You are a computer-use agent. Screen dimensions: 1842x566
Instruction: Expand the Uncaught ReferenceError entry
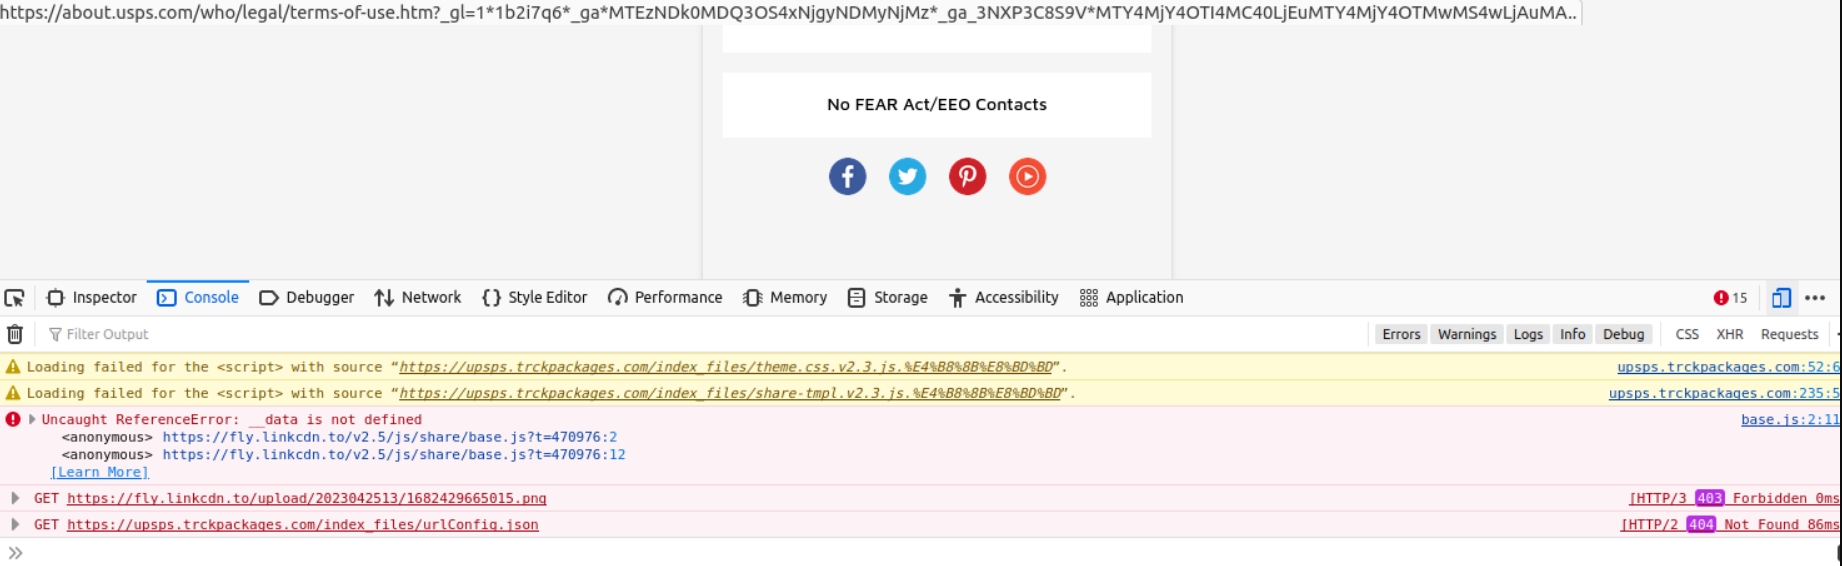pyautogui.click(x=32, y=419)
